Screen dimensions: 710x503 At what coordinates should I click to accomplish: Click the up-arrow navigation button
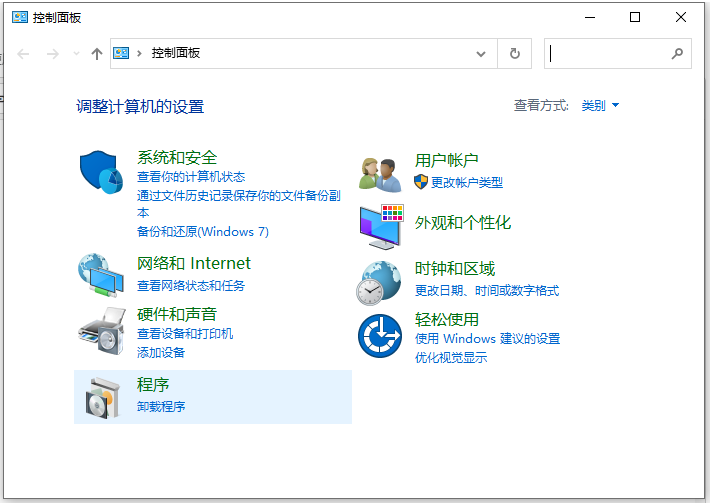(96, 53)
